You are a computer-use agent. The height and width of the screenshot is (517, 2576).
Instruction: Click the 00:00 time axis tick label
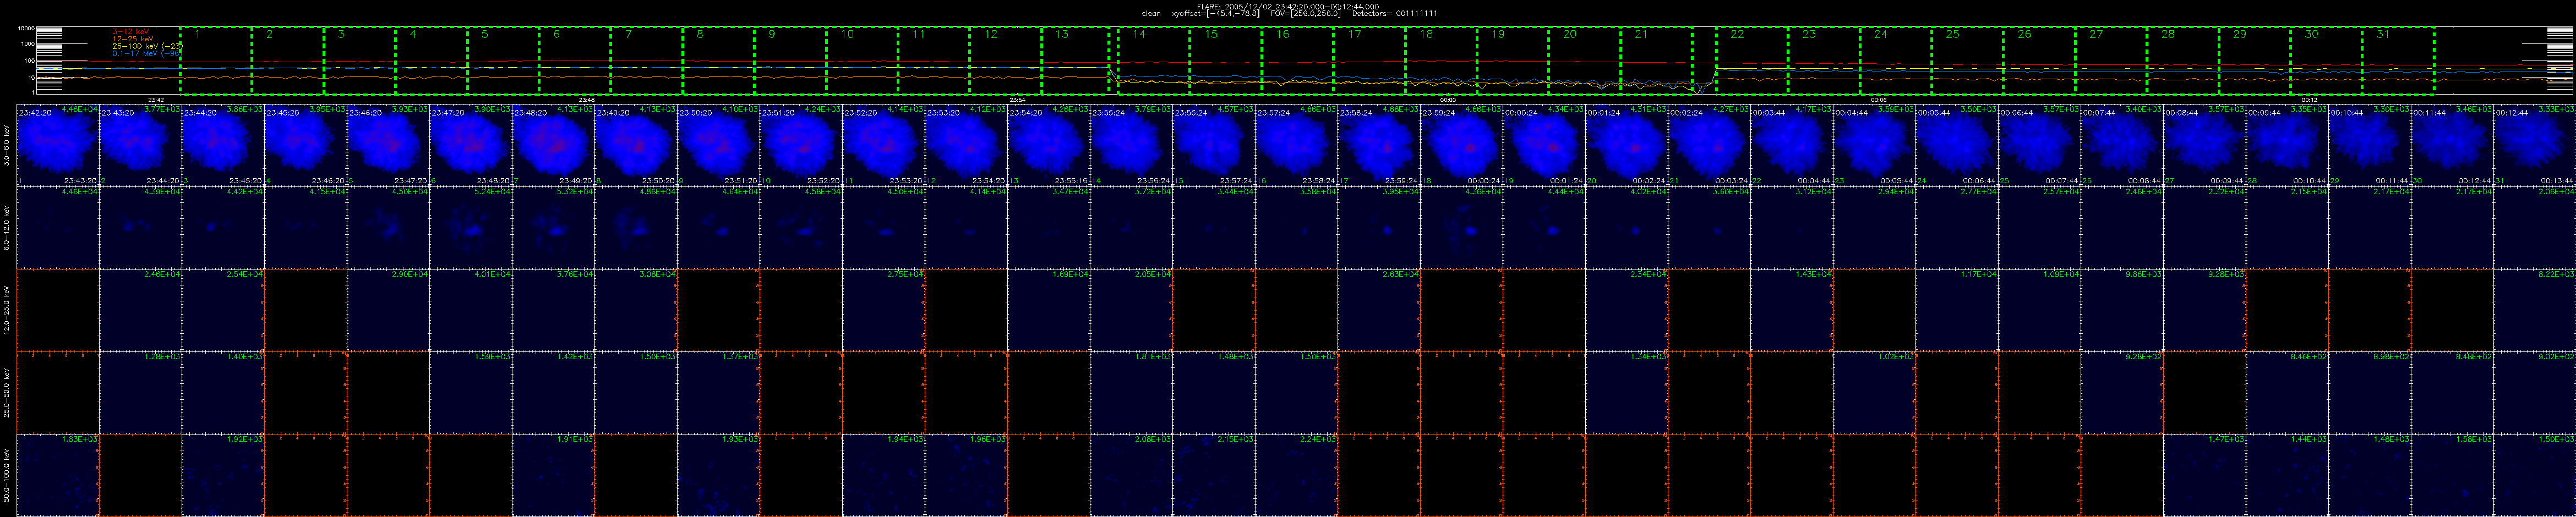(x=1447, y=100)
